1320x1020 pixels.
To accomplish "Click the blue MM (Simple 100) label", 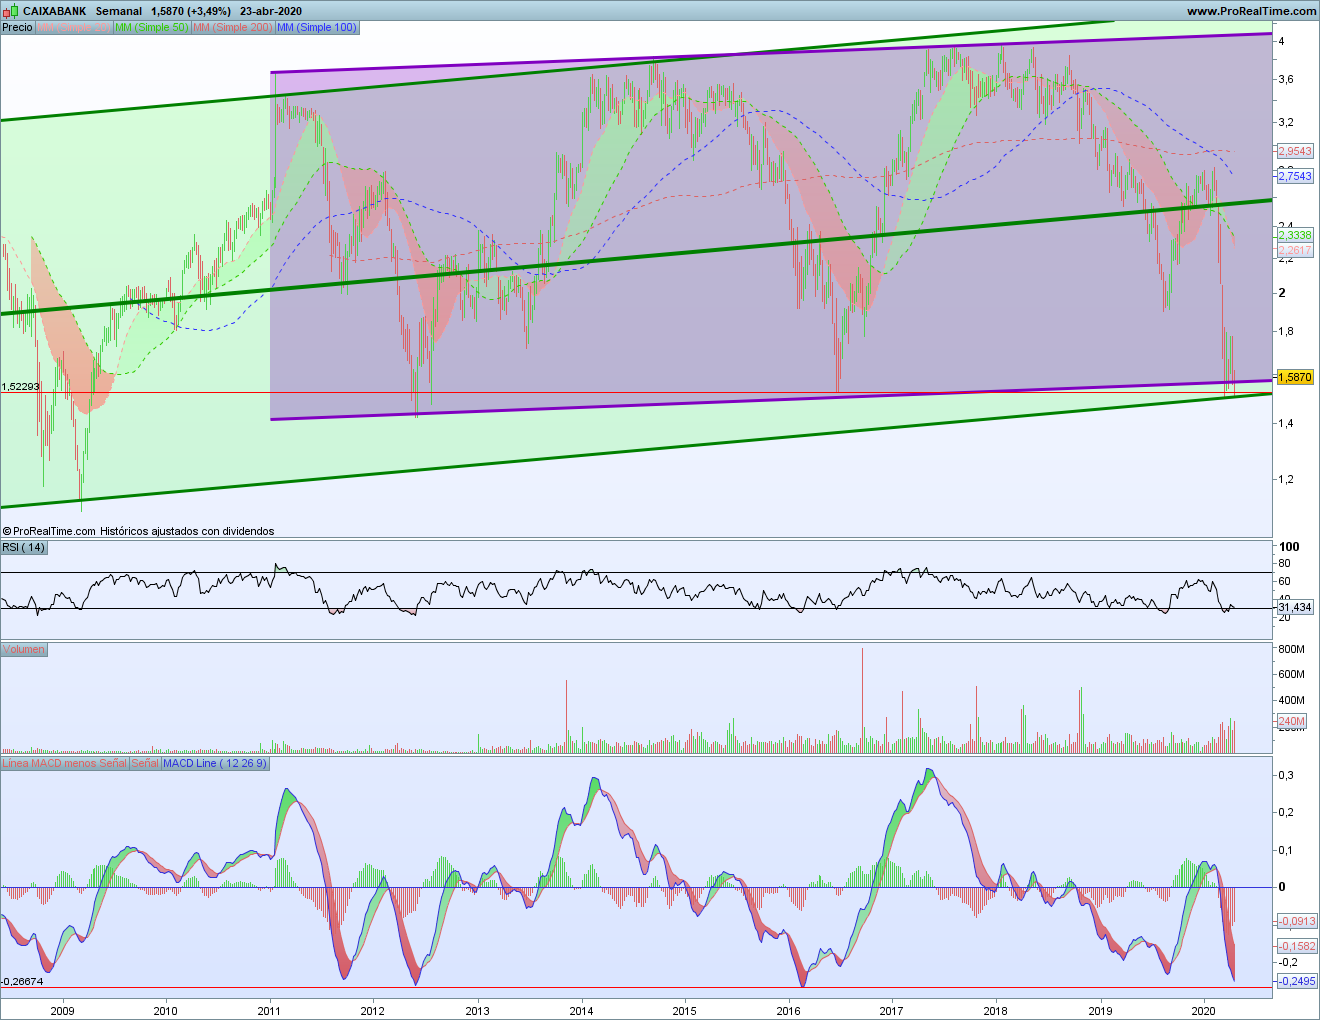I will pos(316,27).
